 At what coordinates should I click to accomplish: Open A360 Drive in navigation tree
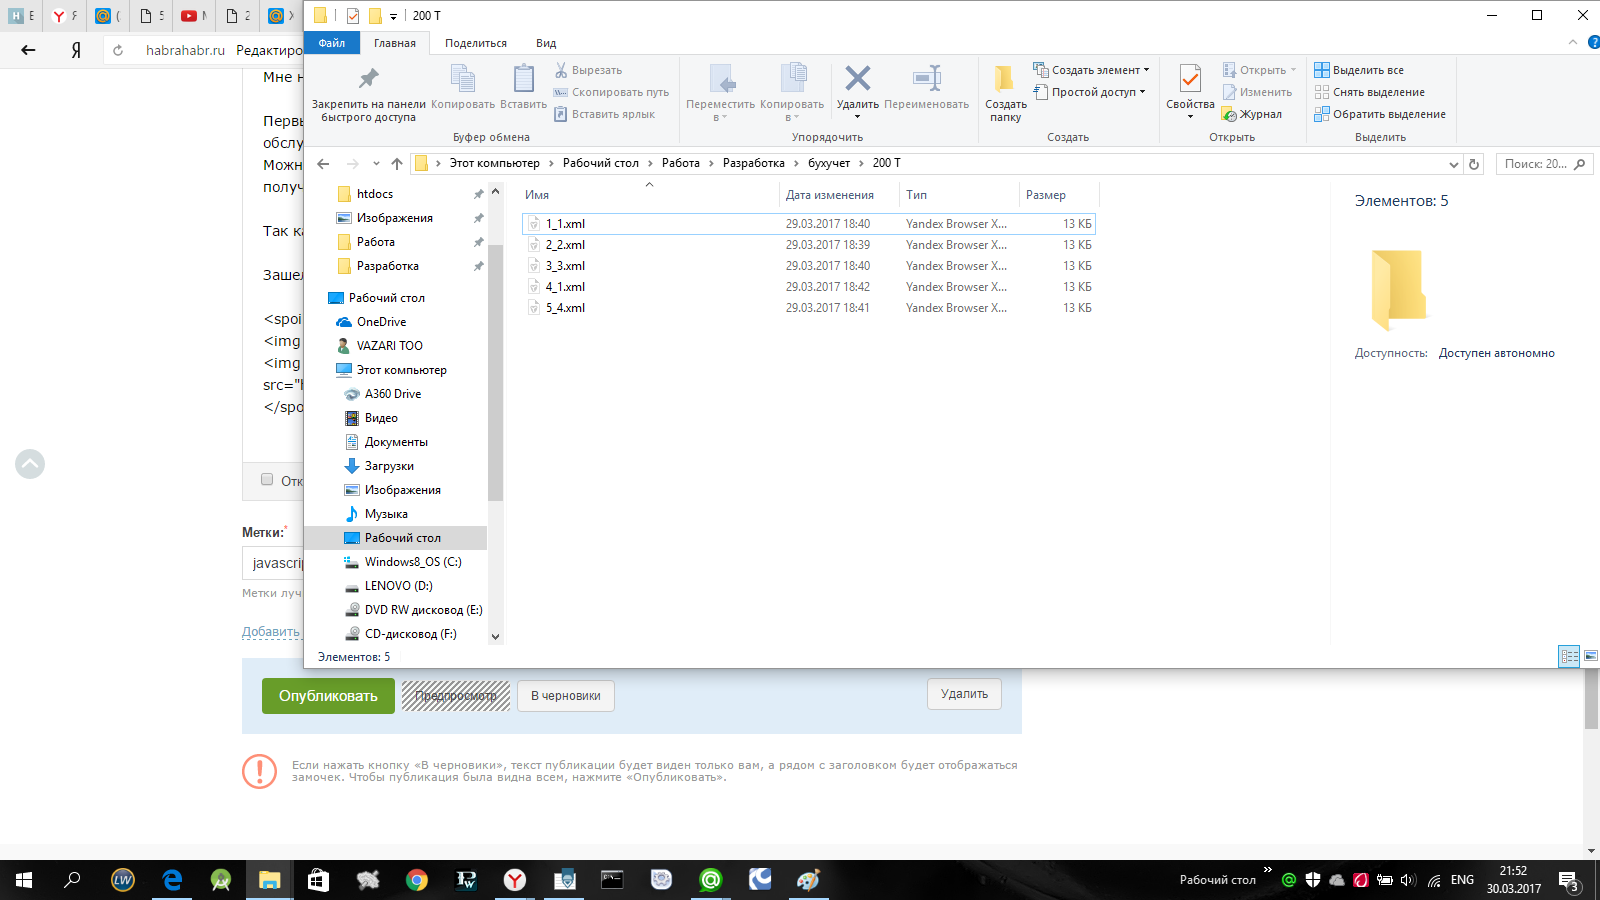(x=393, y=394)
